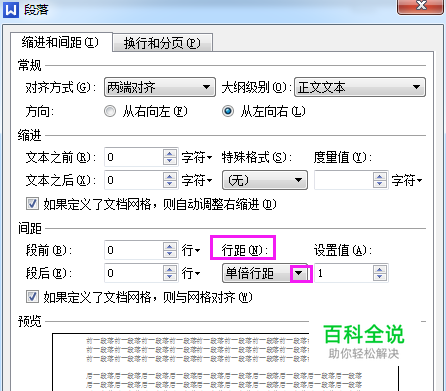Click the 段后 spacing input field
The height and width of the screenshot is (391, 446).
click(x=134, y=273)
